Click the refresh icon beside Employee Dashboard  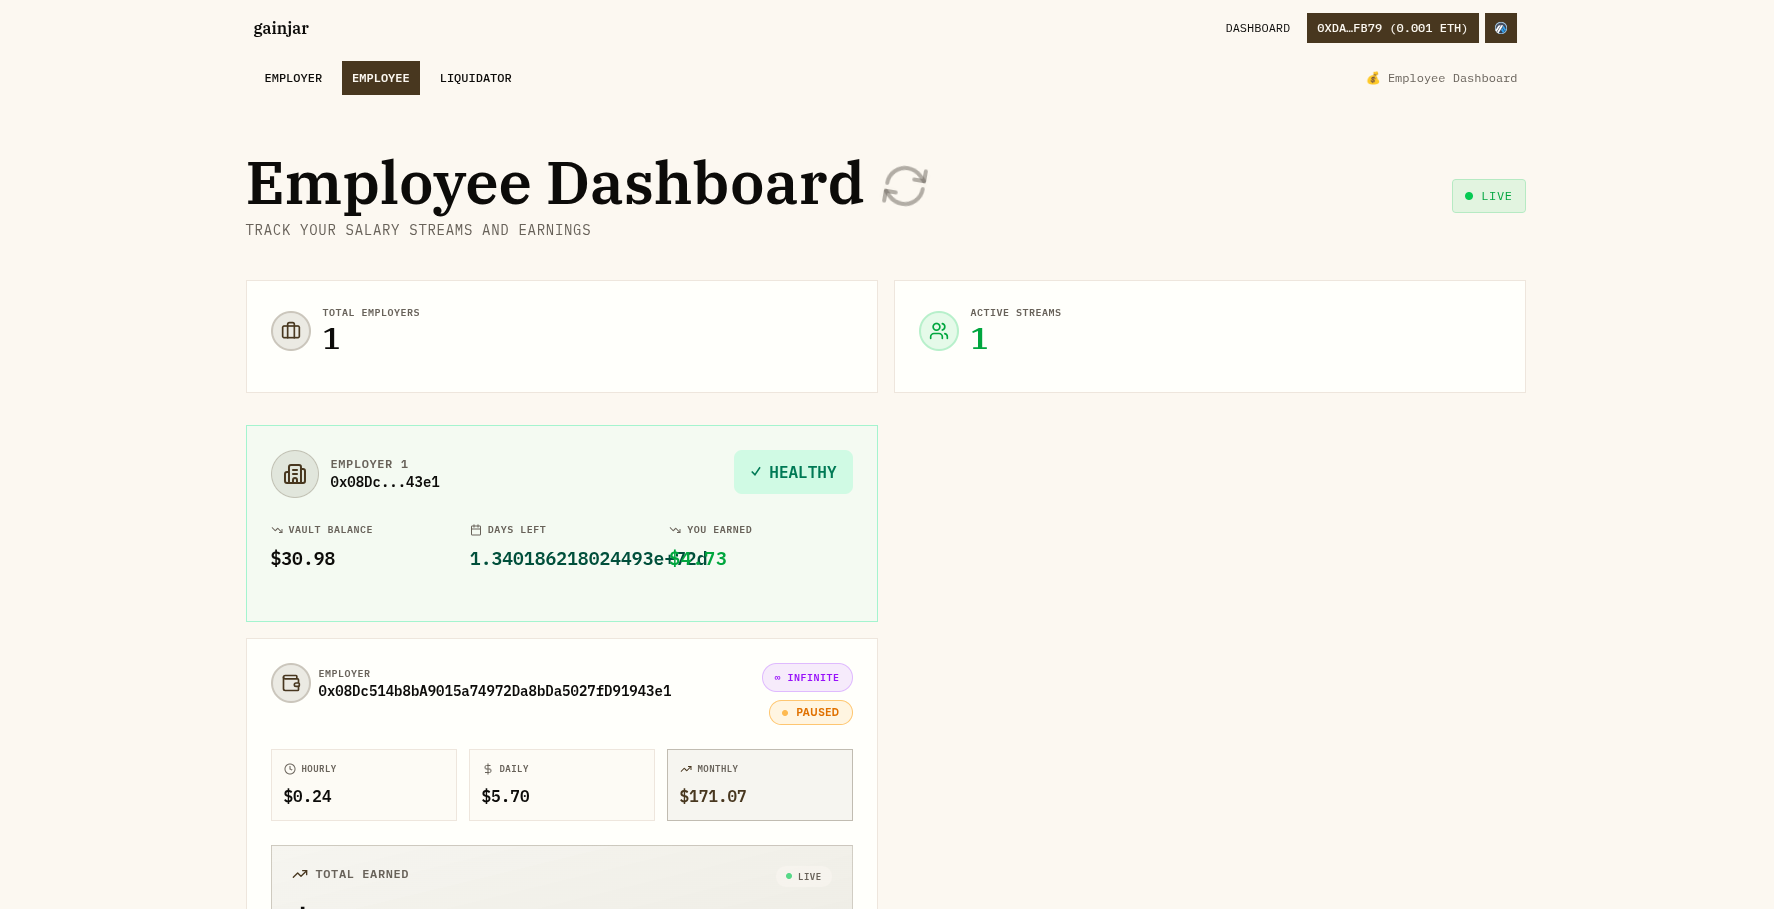(x=905, y=186)
